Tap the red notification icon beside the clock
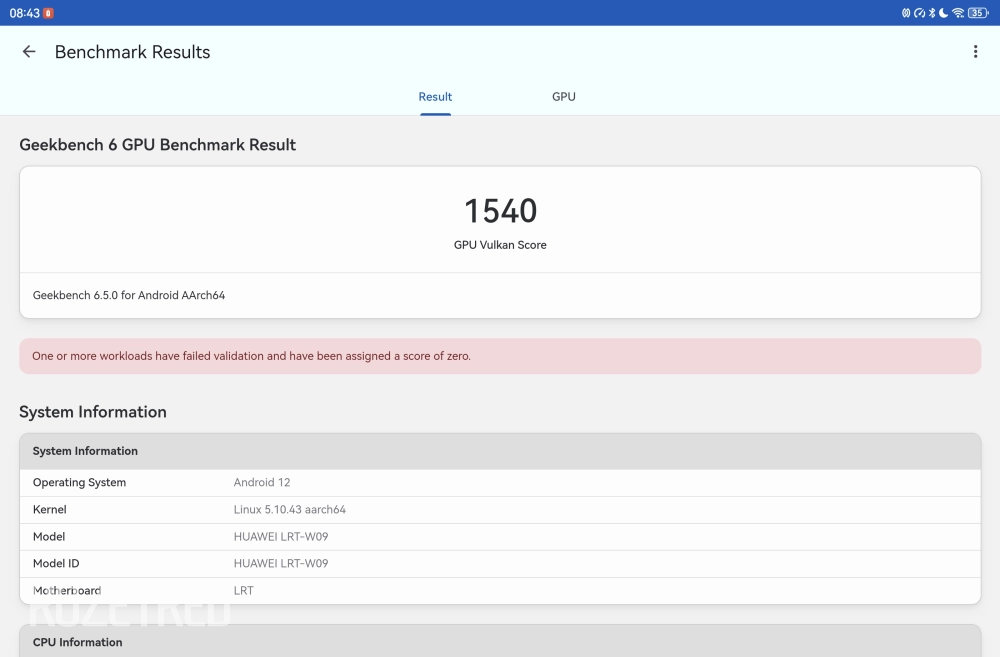 [x=48, y=13]
